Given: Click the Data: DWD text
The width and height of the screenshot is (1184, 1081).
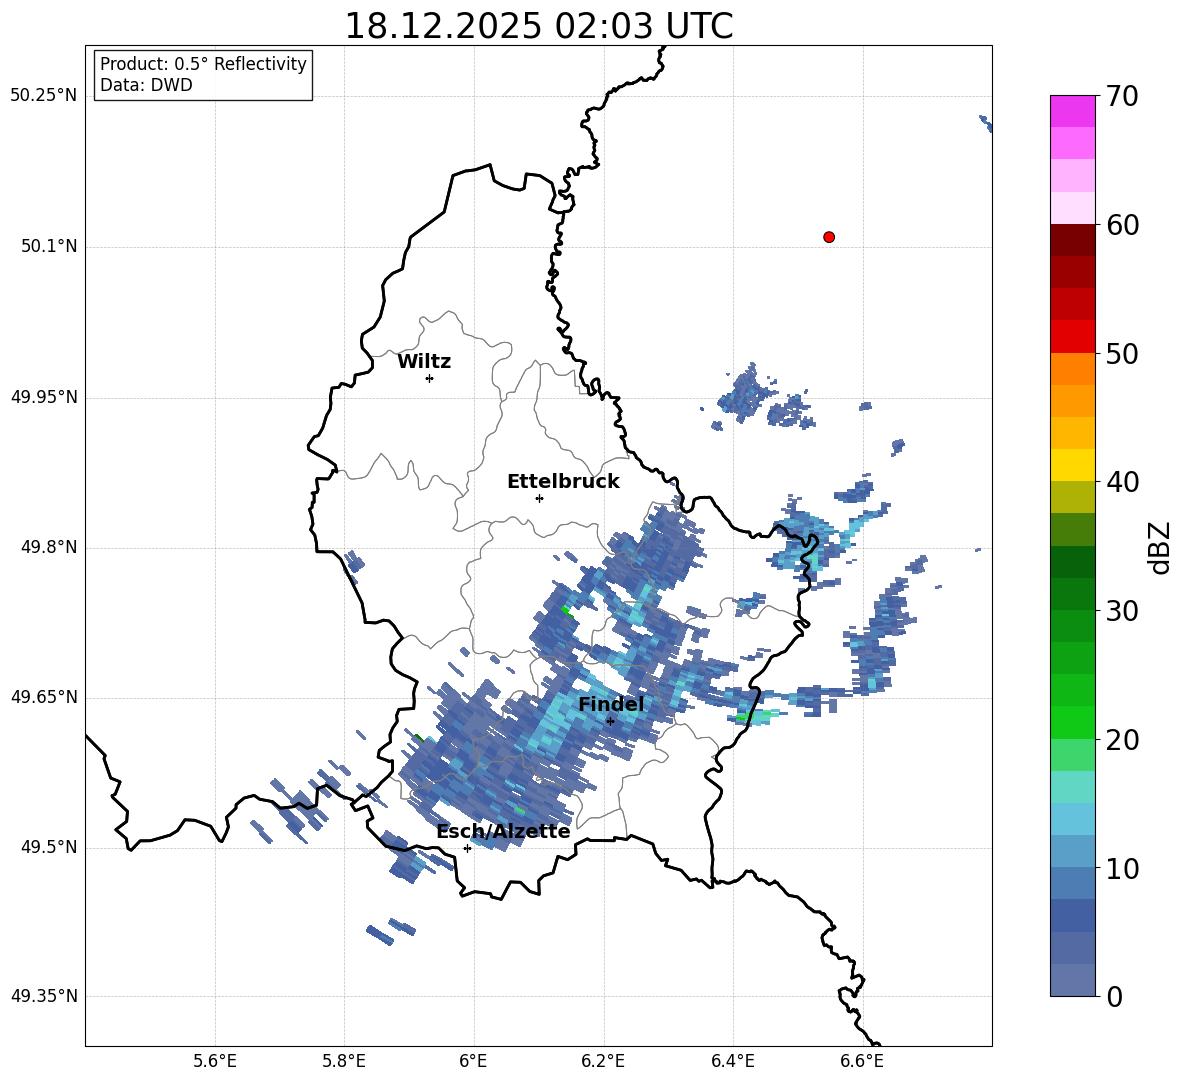Looking at the screenshot, I should 146,85.
